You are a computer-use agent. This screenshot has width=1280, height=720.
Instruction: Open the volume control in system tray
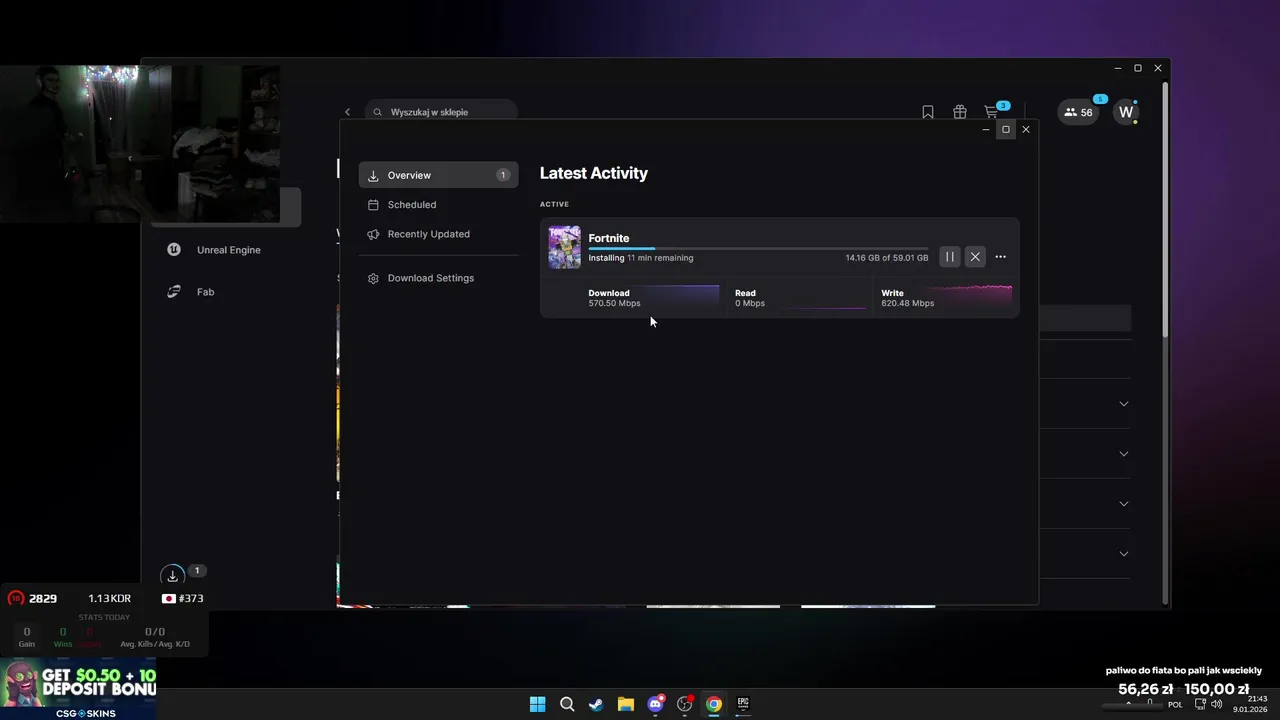point(1217,704)
